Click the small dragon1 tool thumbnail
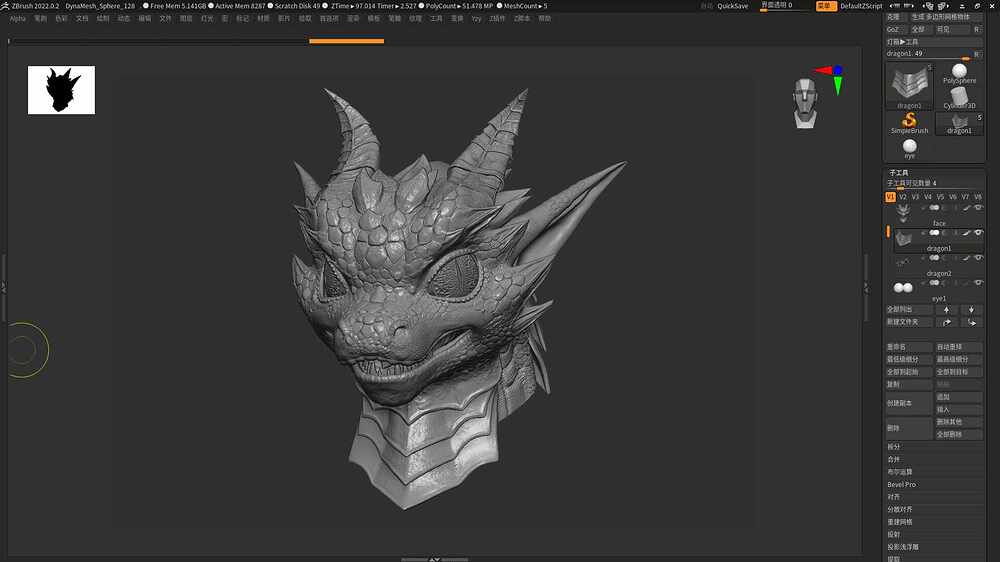 (x=959, y=124)
